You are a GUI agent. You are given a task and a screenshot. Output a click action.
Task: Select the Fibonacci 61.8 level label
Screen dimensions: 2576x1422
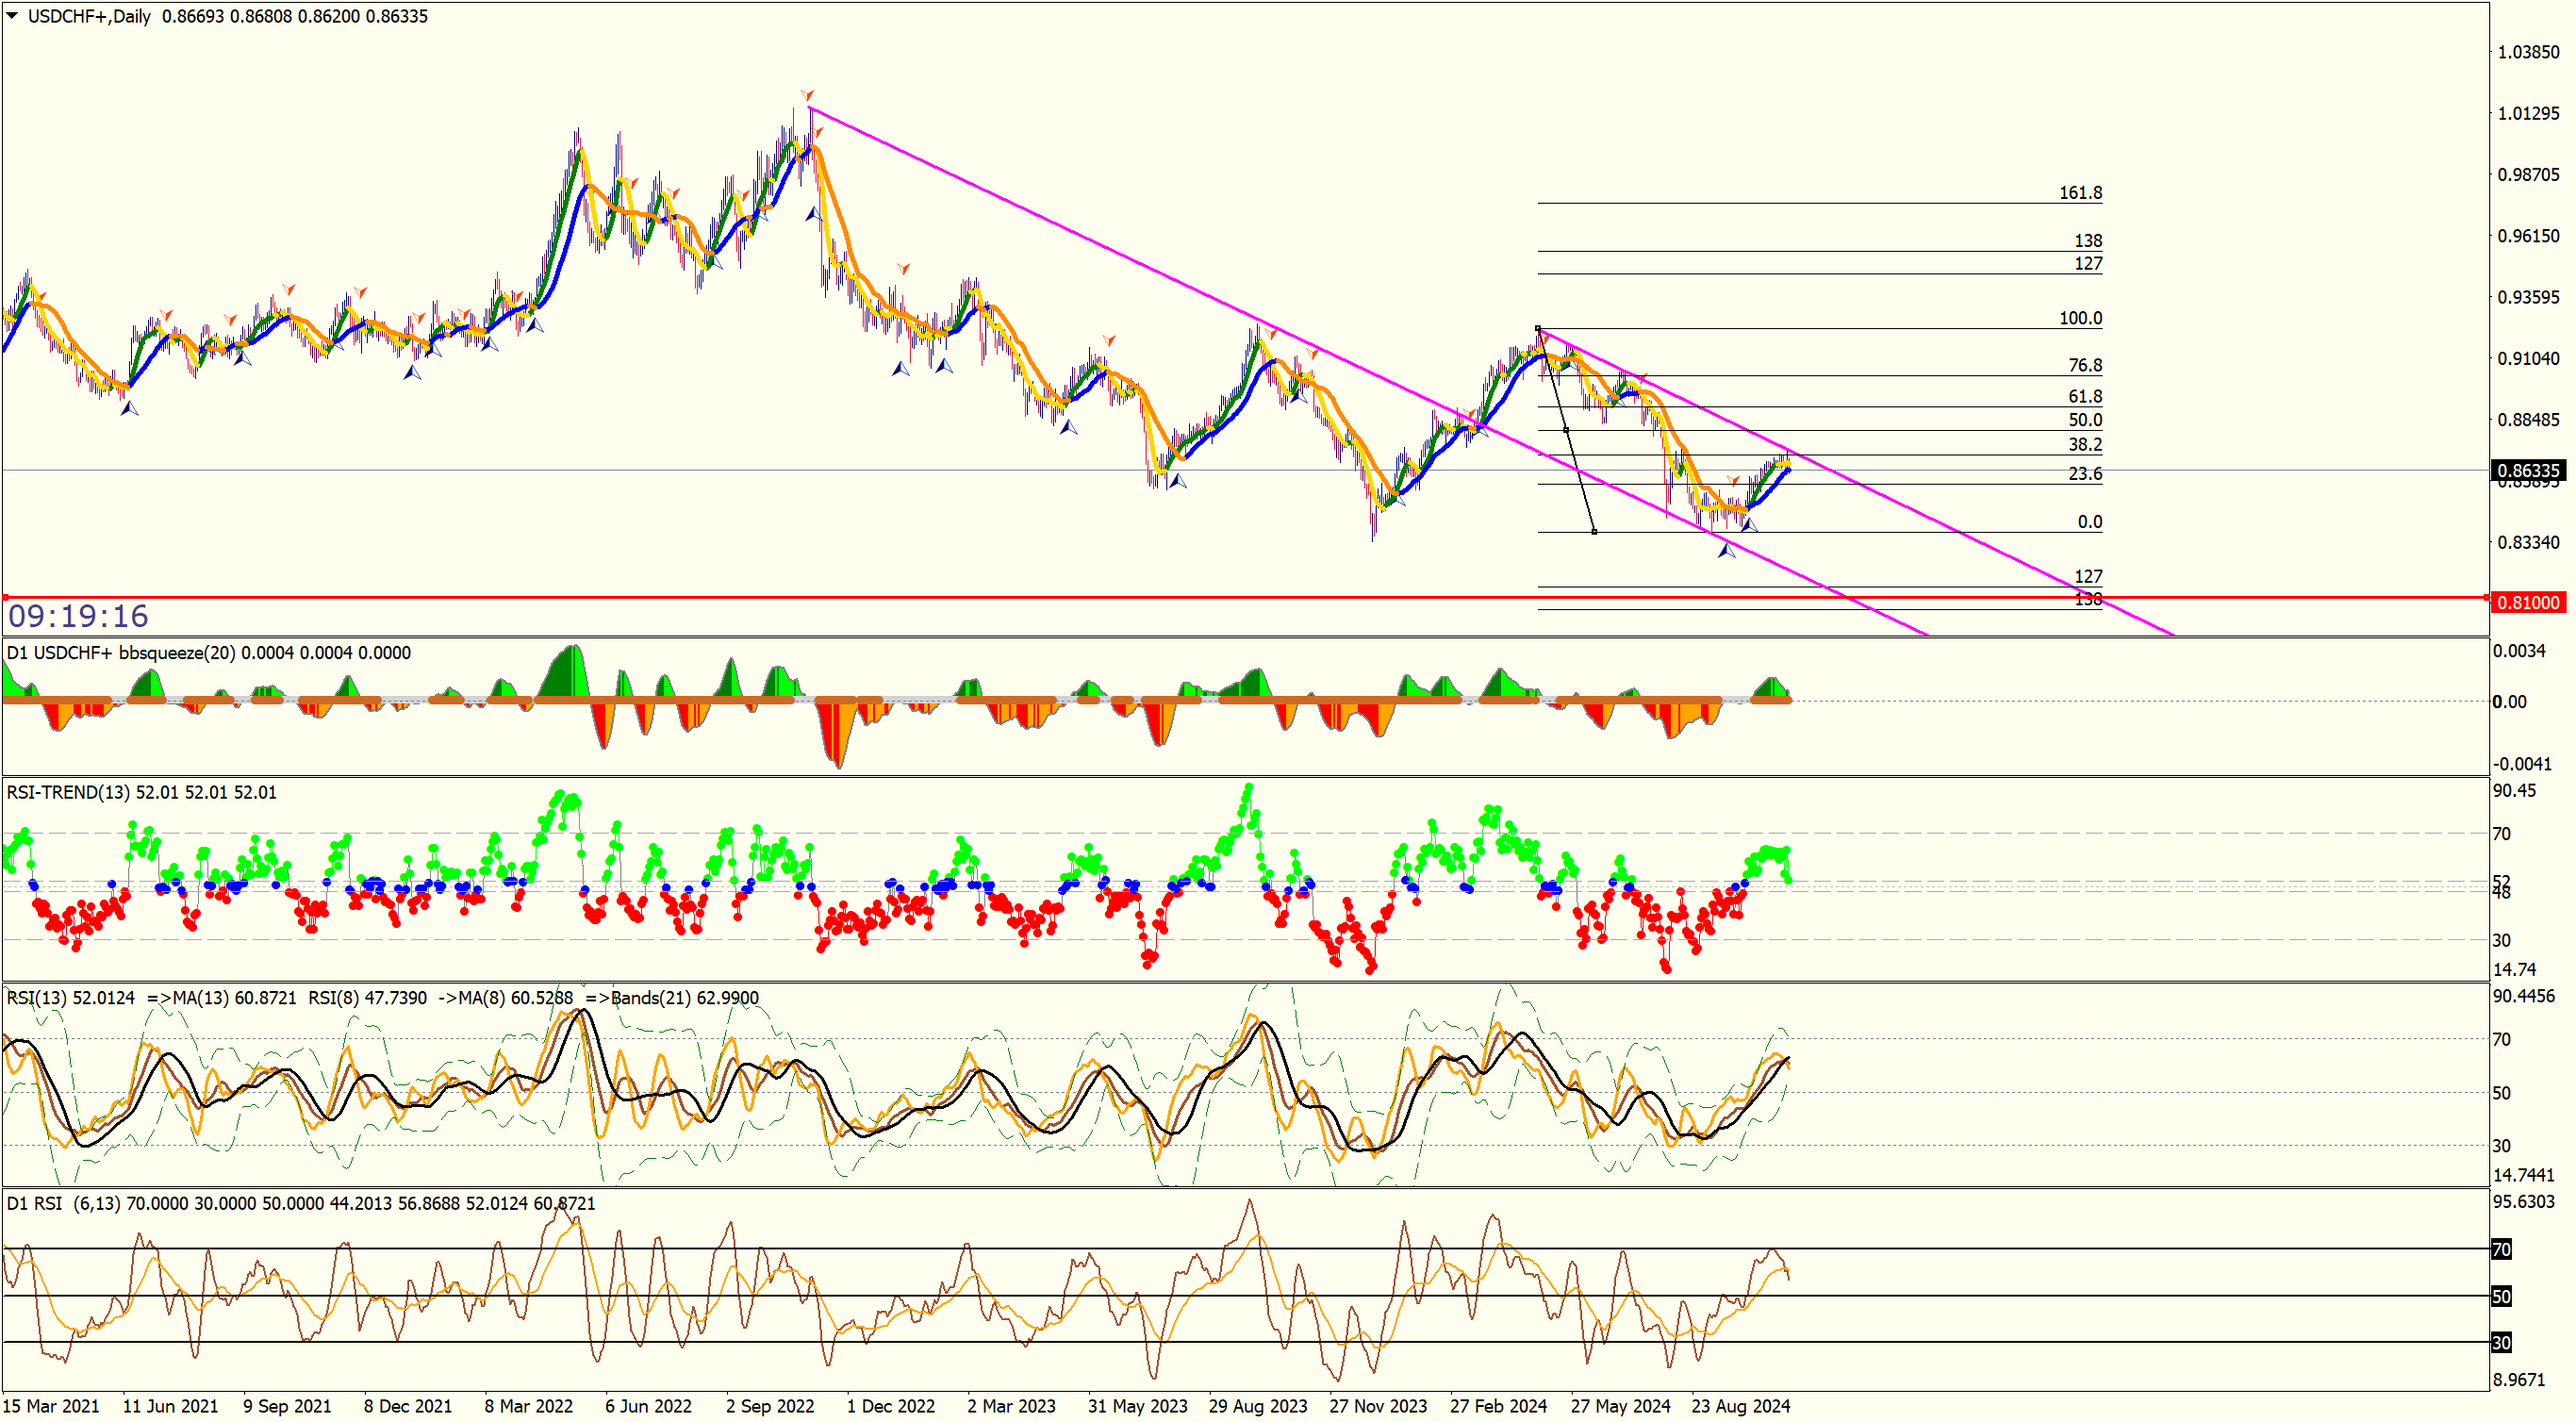[2085, 396]
